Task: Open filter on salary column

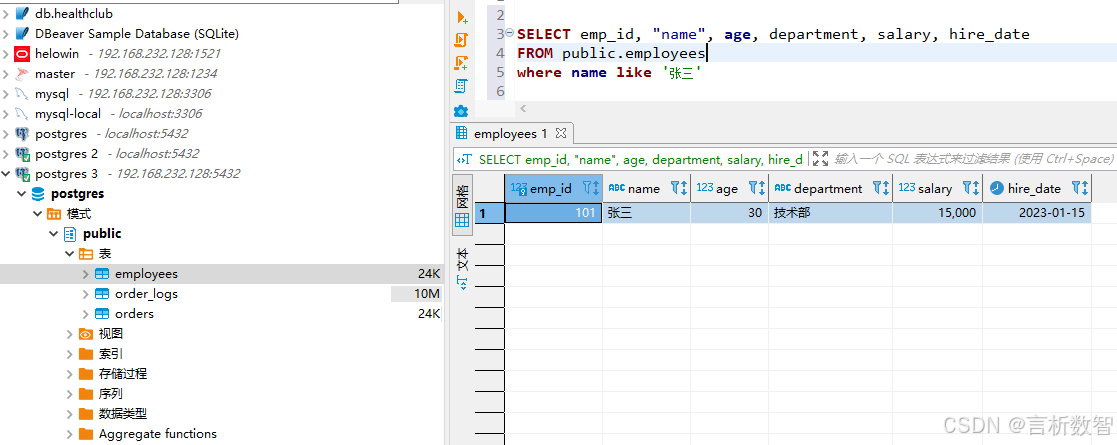Action: [x=967, y=188]
